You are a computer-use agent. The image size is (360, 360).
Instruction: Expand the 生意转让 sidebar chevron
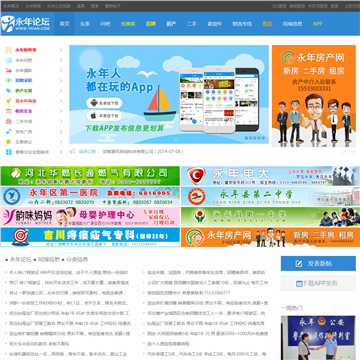click(61, 142)
